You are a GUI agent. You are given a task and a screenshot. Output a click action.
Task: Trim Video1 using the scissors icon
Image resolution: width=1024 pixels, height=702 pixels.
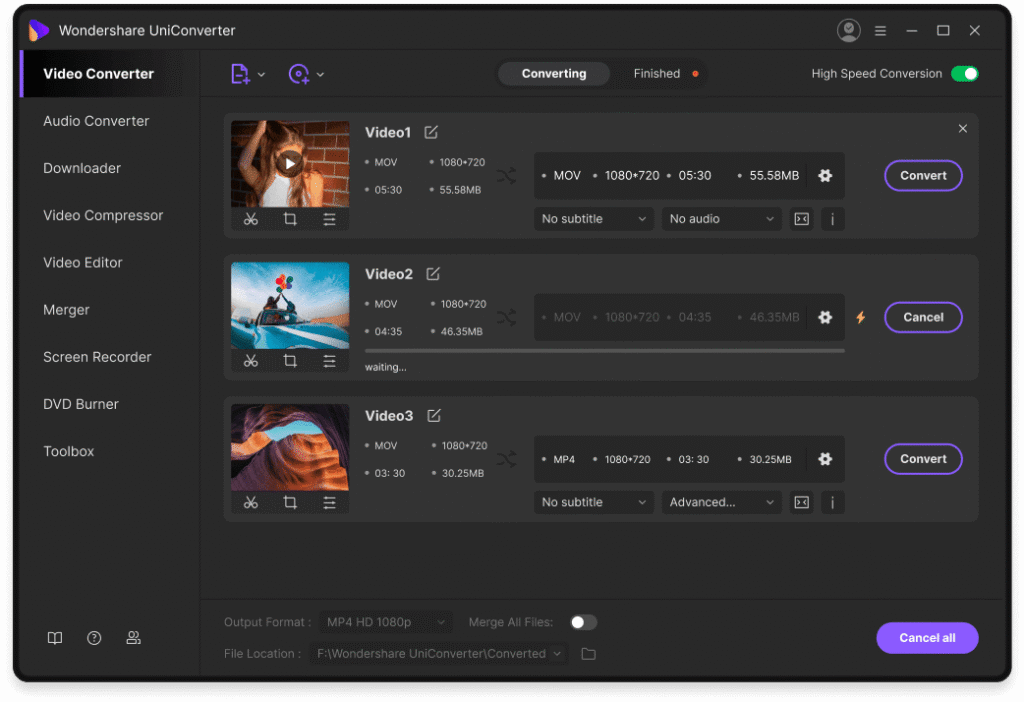(x=251, y=219)
